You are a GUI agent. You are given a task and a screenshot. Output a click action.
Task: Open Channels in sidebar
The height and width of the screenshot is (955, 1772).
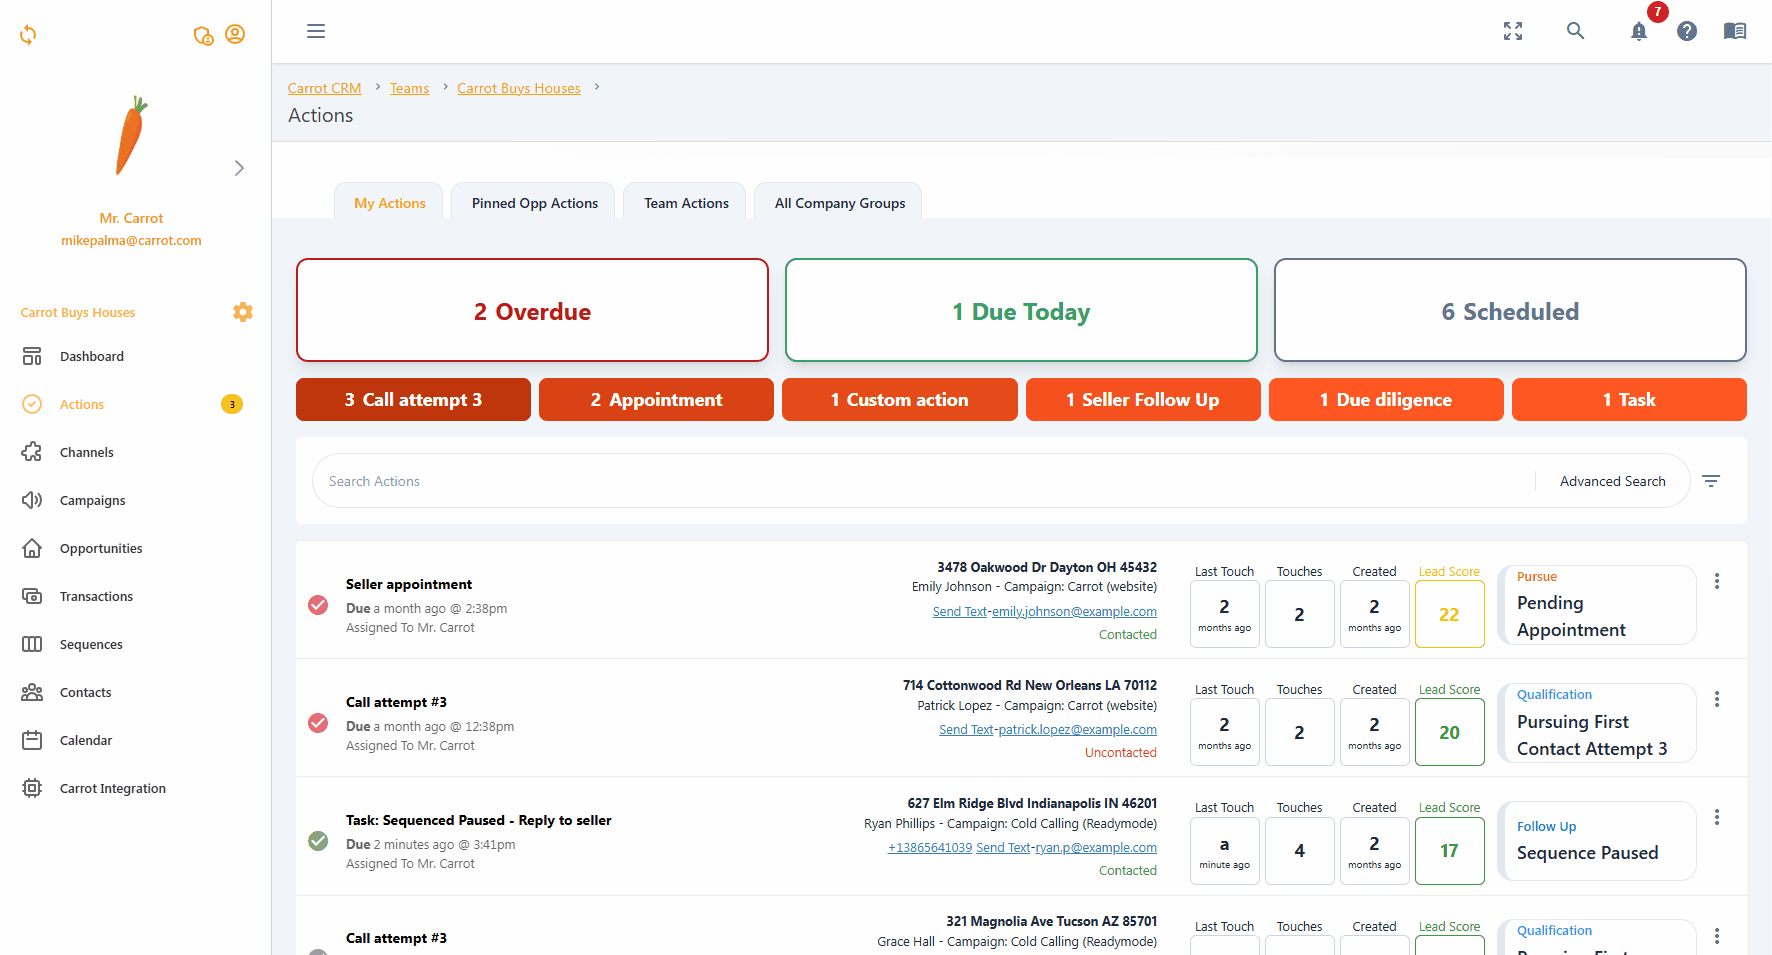(x=87, y=452)
